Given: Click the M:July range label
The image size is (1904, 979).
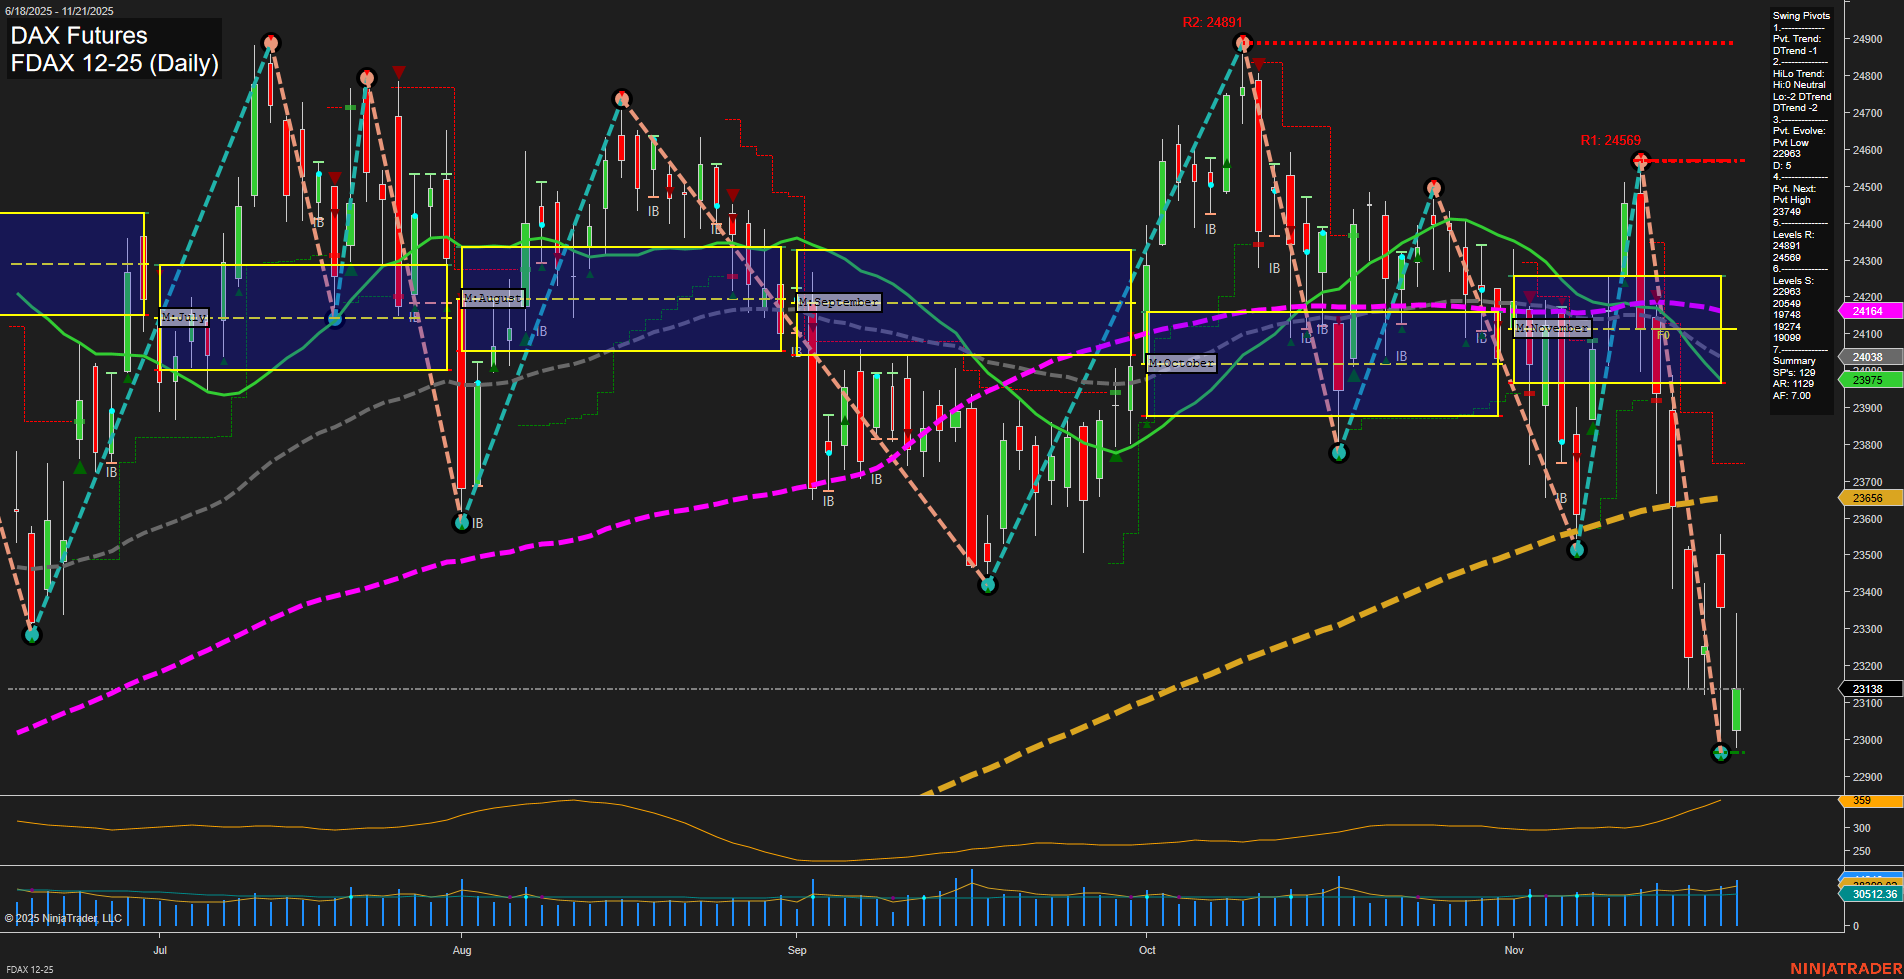Looking at the screenshot, I should click(x=184, y=316).
